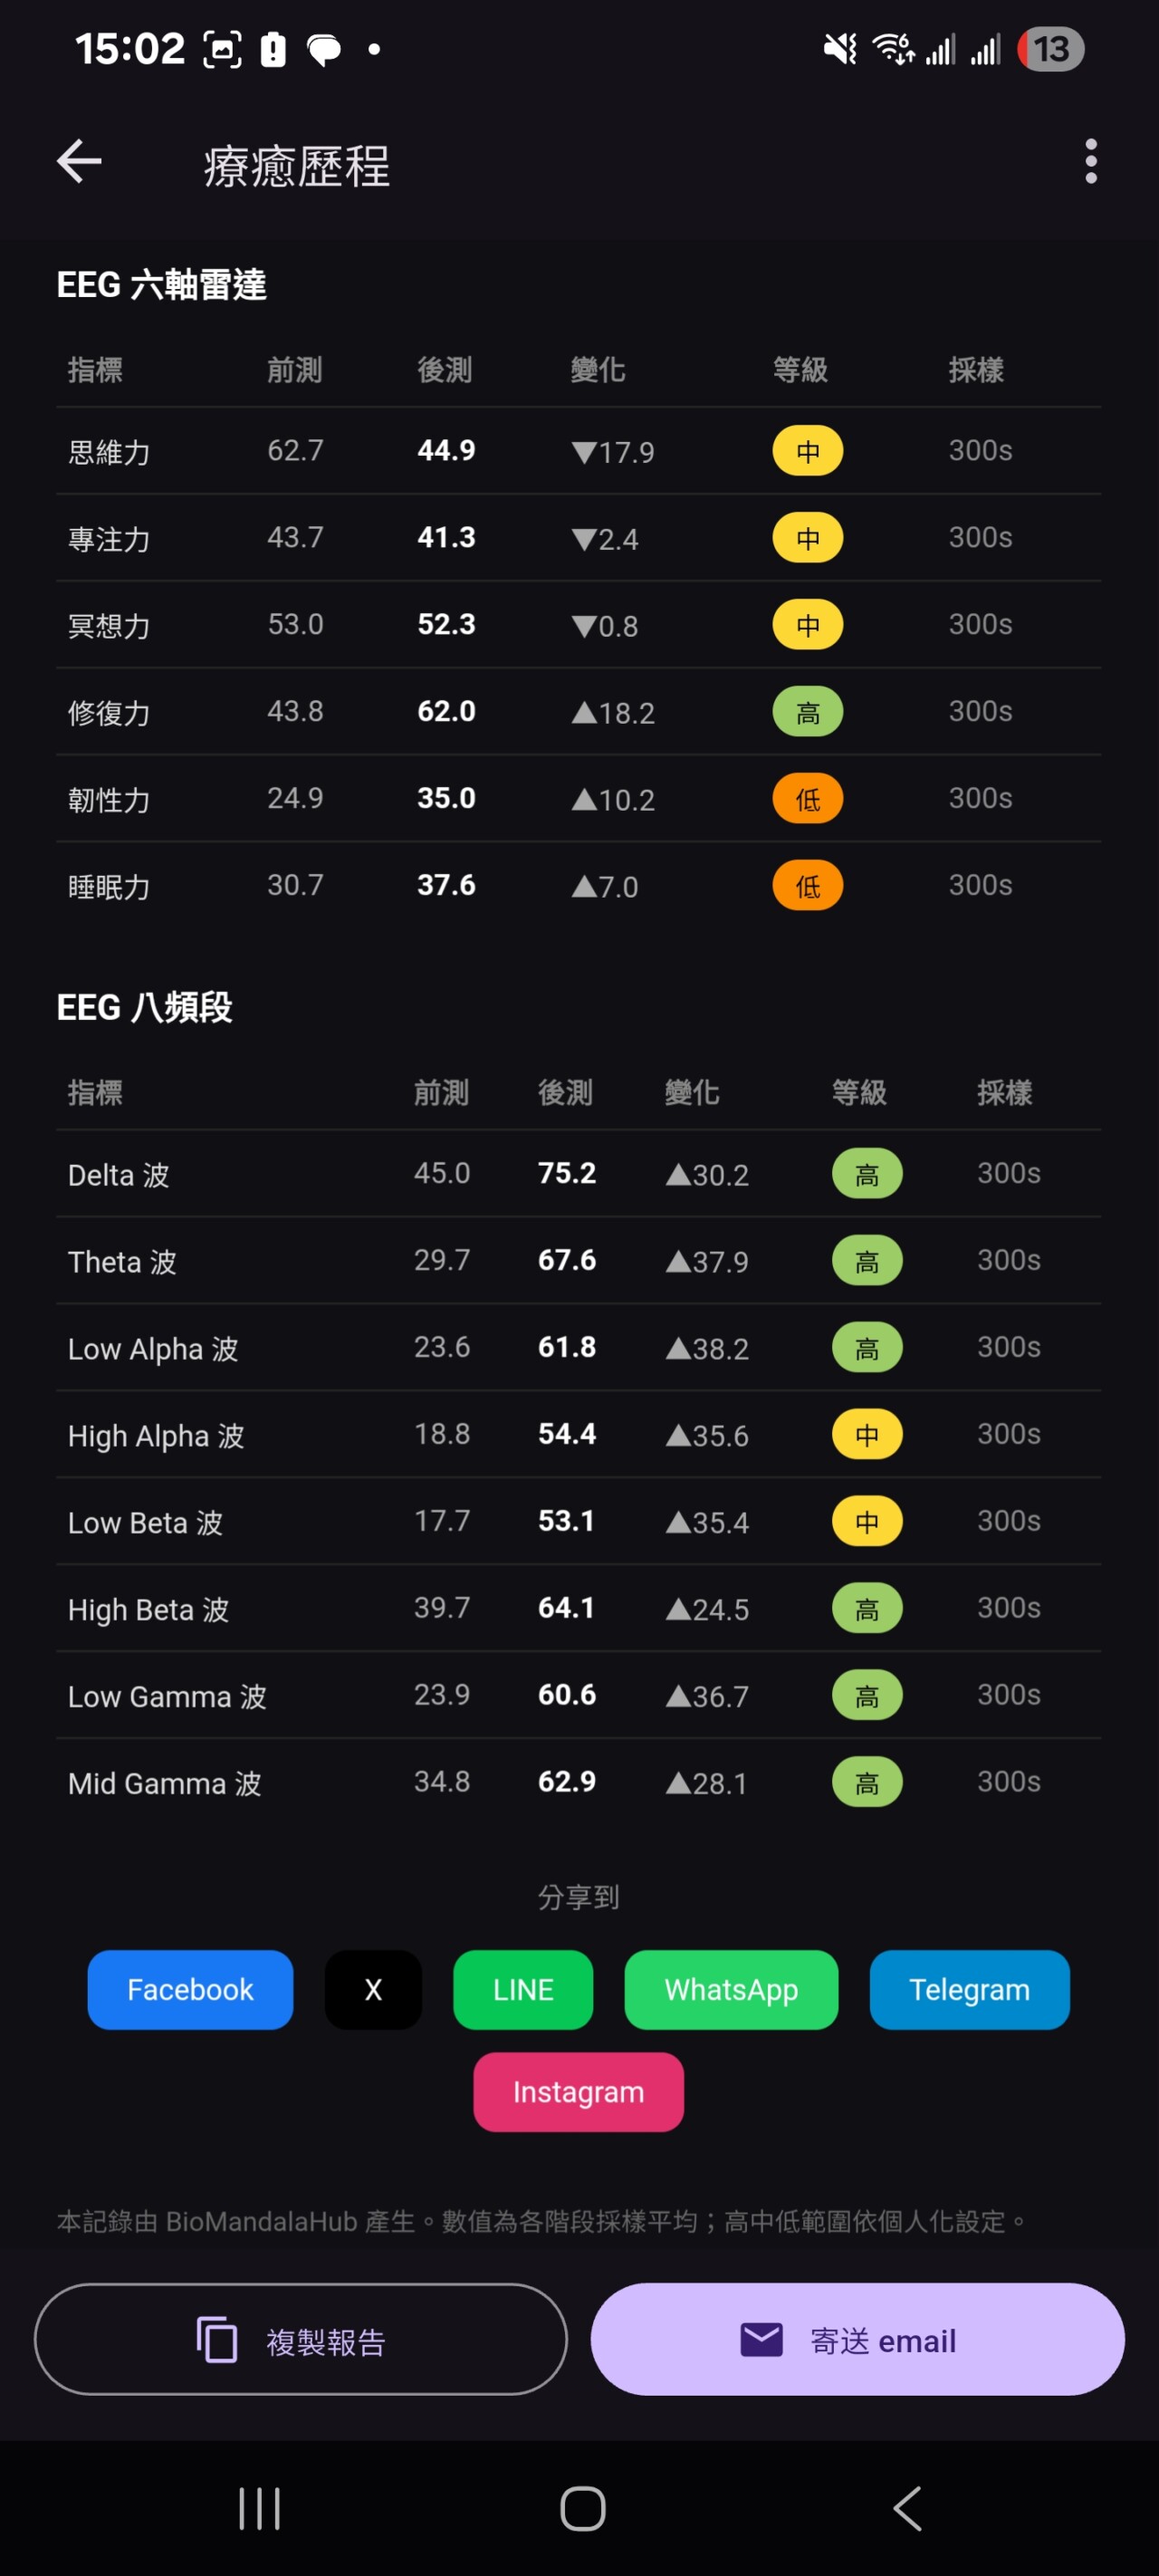Open the three-dot overflow menu

1090,162
